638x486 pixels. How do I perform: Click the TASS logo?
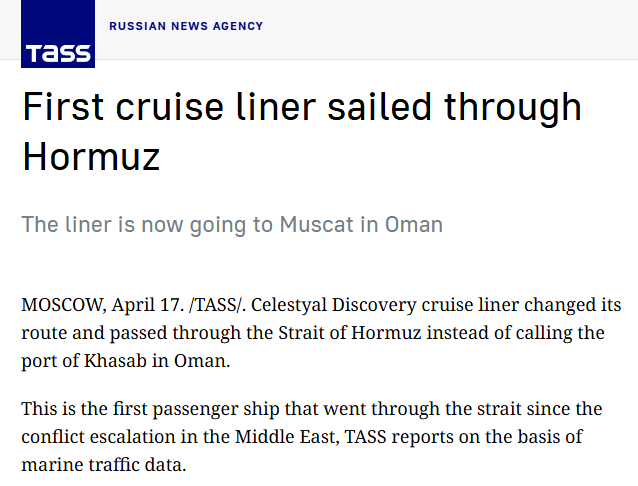point(58,34)
